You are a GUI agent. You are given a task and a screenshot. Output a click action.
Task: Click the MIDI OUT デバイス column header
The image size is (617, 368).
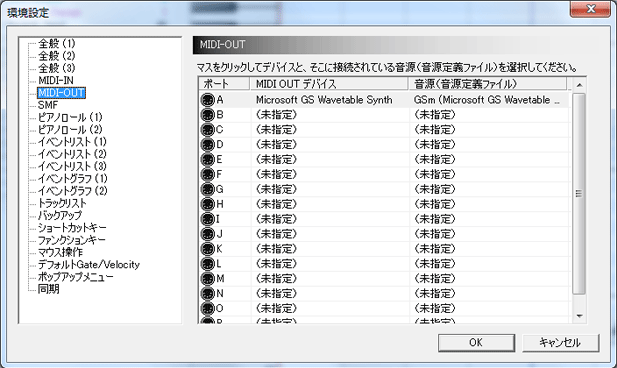coord(329,84)
